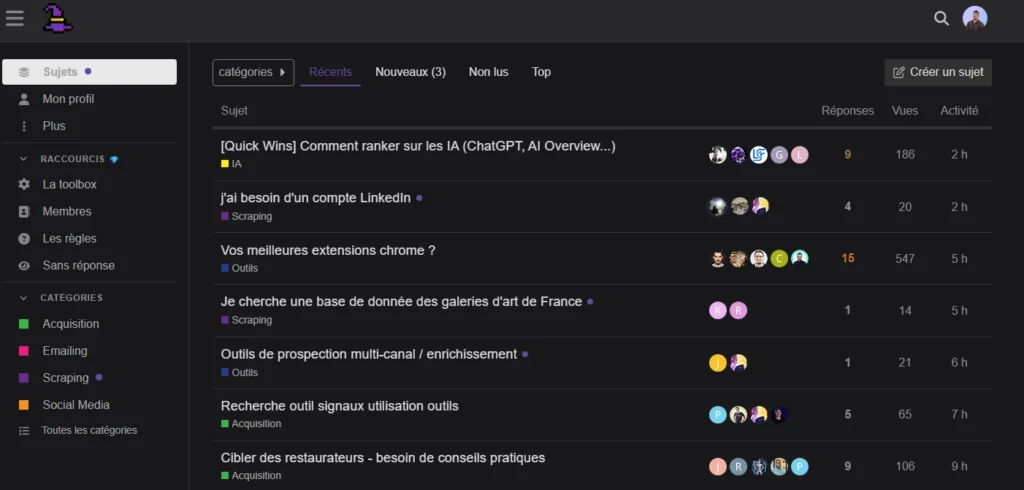Click the purple wizard hat logo
The height and width of the screenshot is (490, 1024).
[57, 18]
